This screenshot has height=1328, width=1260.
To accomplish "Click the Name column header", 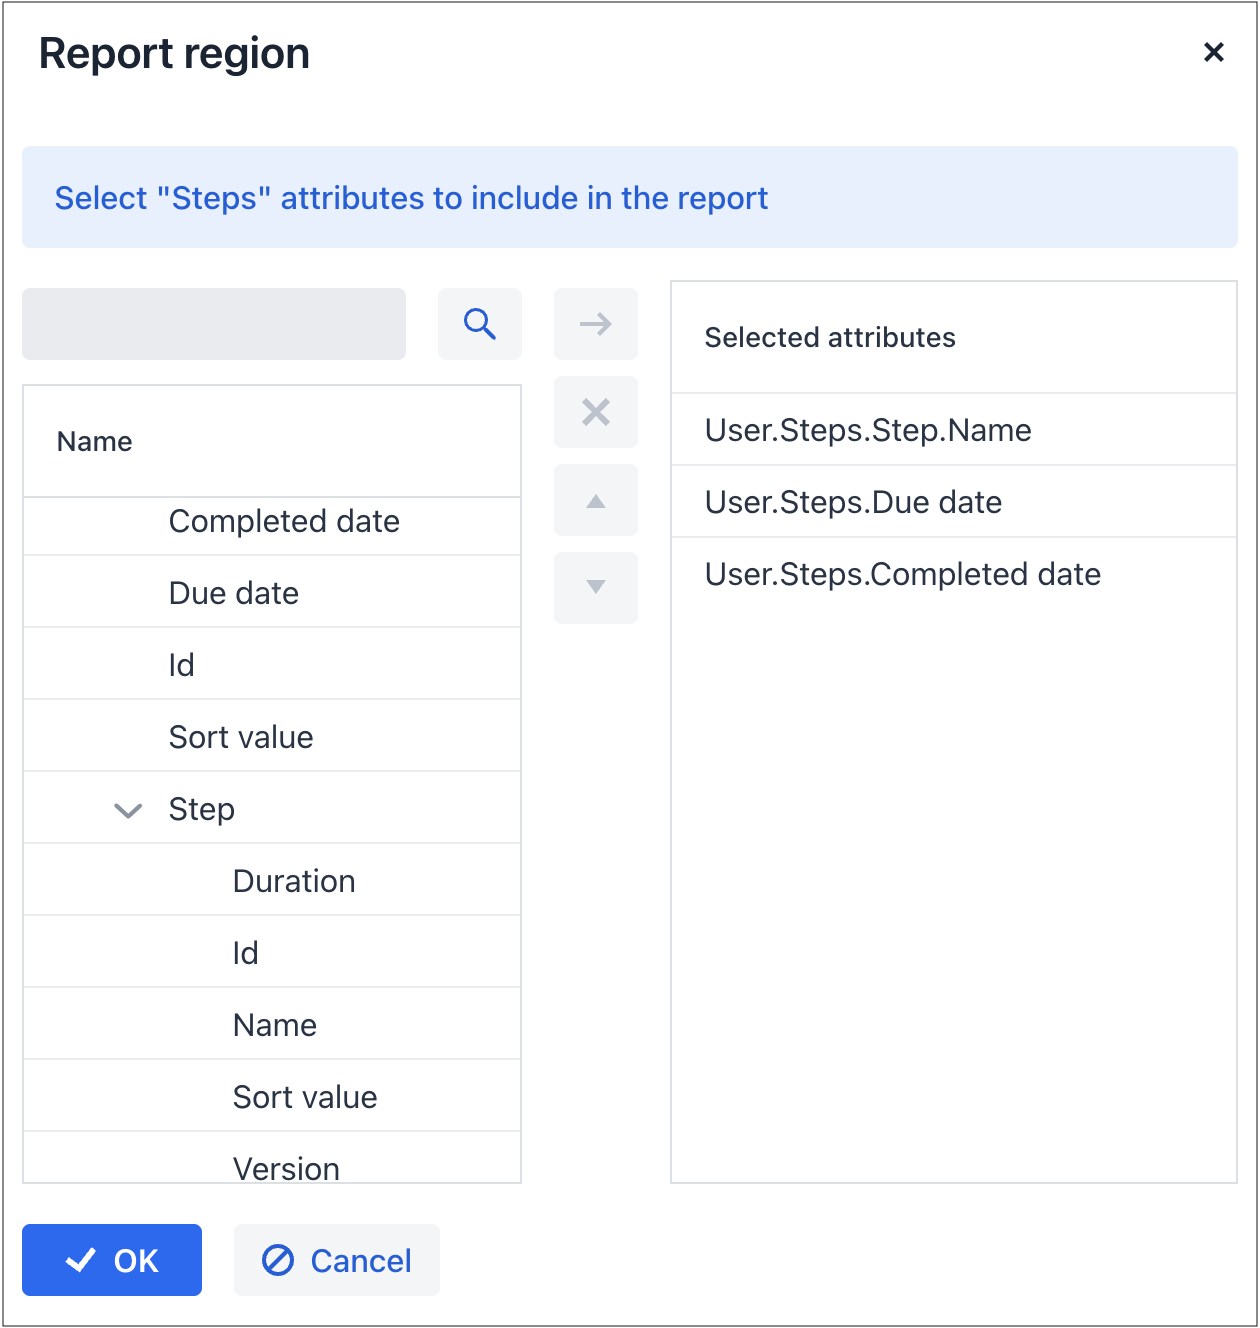I will (x=95, y=442).
